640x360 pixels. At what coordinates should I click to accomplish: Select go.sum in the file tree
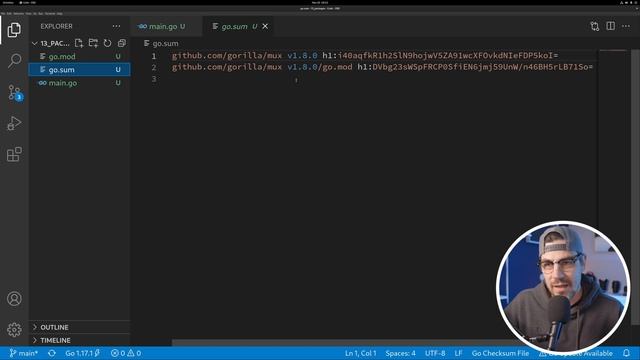point(80,69)
